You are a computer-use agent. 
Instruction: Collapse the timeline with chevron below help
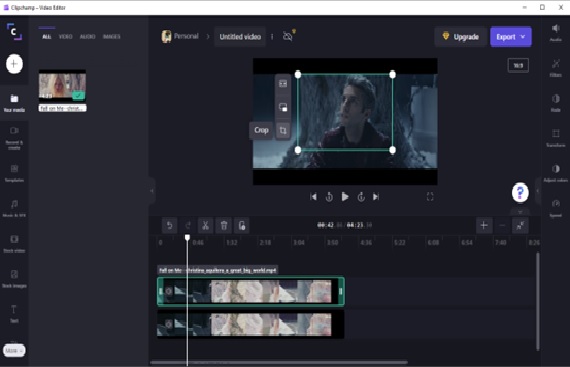(520, 211)
